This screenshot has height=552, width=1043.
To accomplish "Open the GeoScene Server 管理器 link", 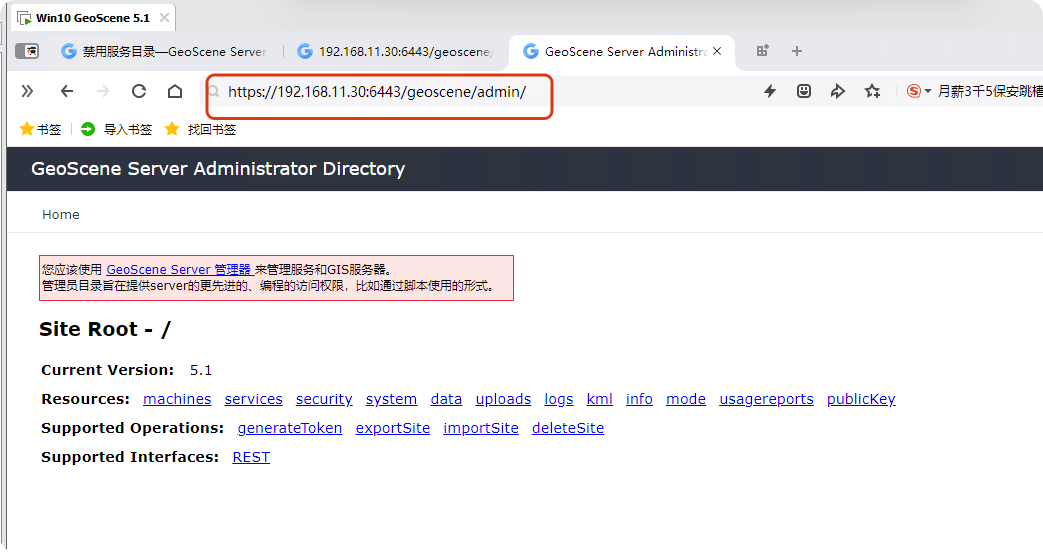I will (x=179, y=269).
